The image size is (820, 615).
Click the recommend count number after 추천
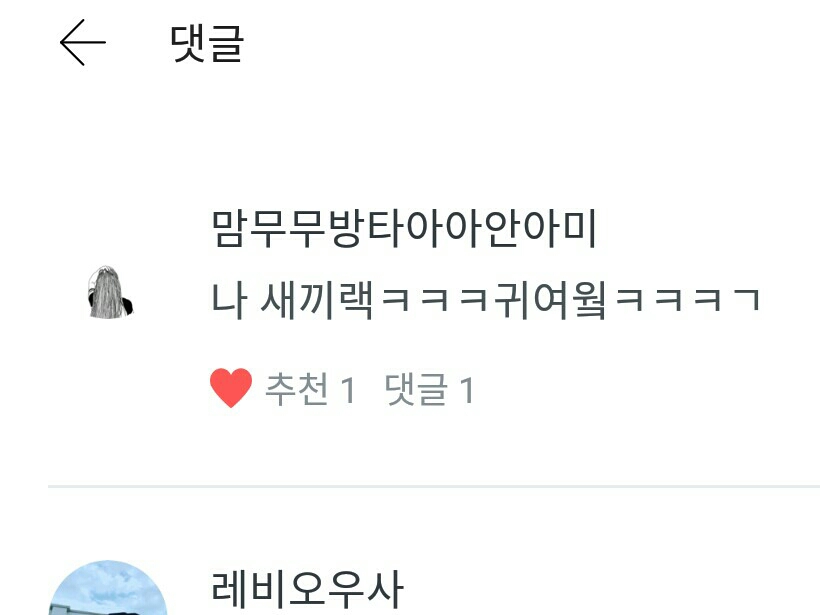pyautogui.click(x=348, y=390)
